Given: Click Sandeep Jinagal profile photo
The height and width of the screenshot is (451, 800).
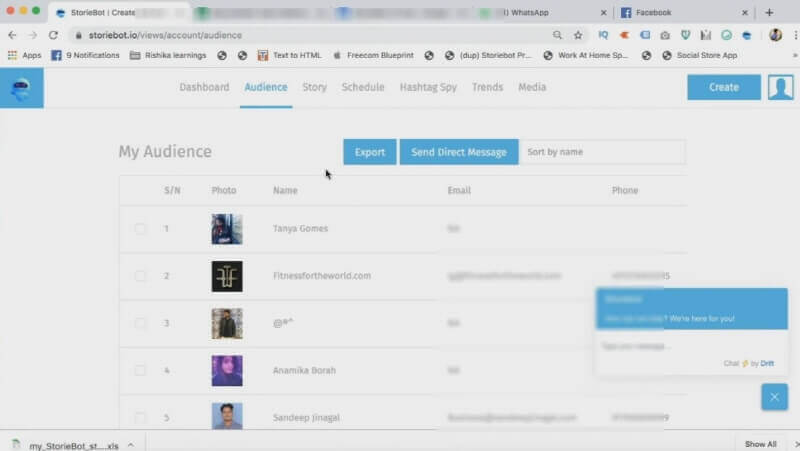Looking at the screenshot, I should [x=227, y=416].
